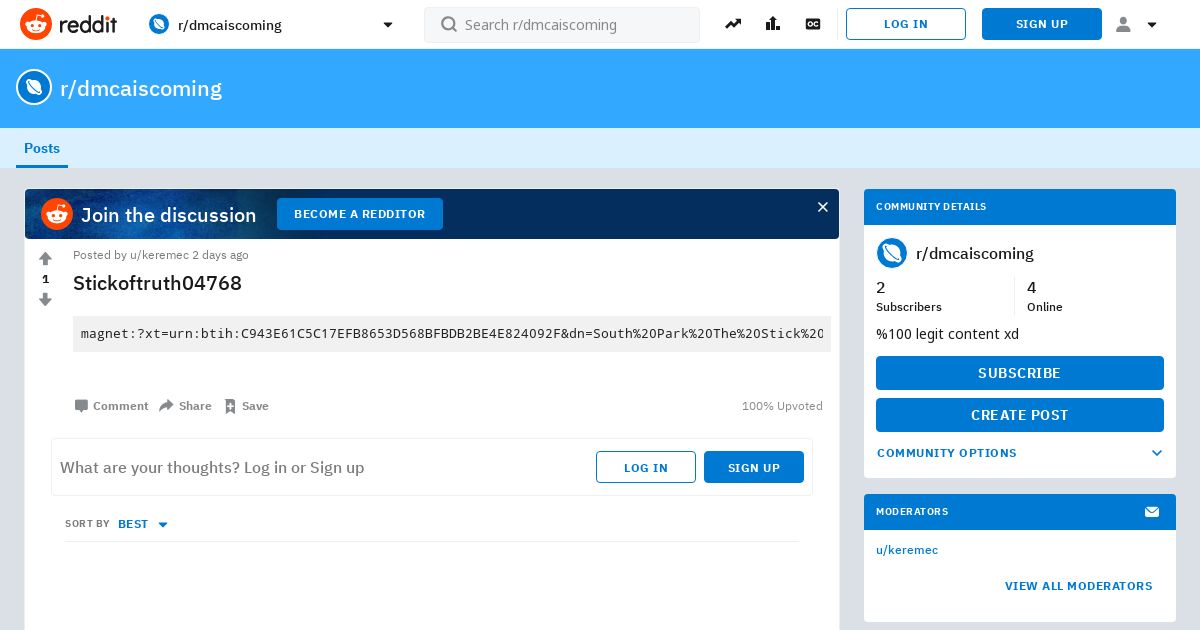Click the community avatar in the blue banner

coord(34,88)
